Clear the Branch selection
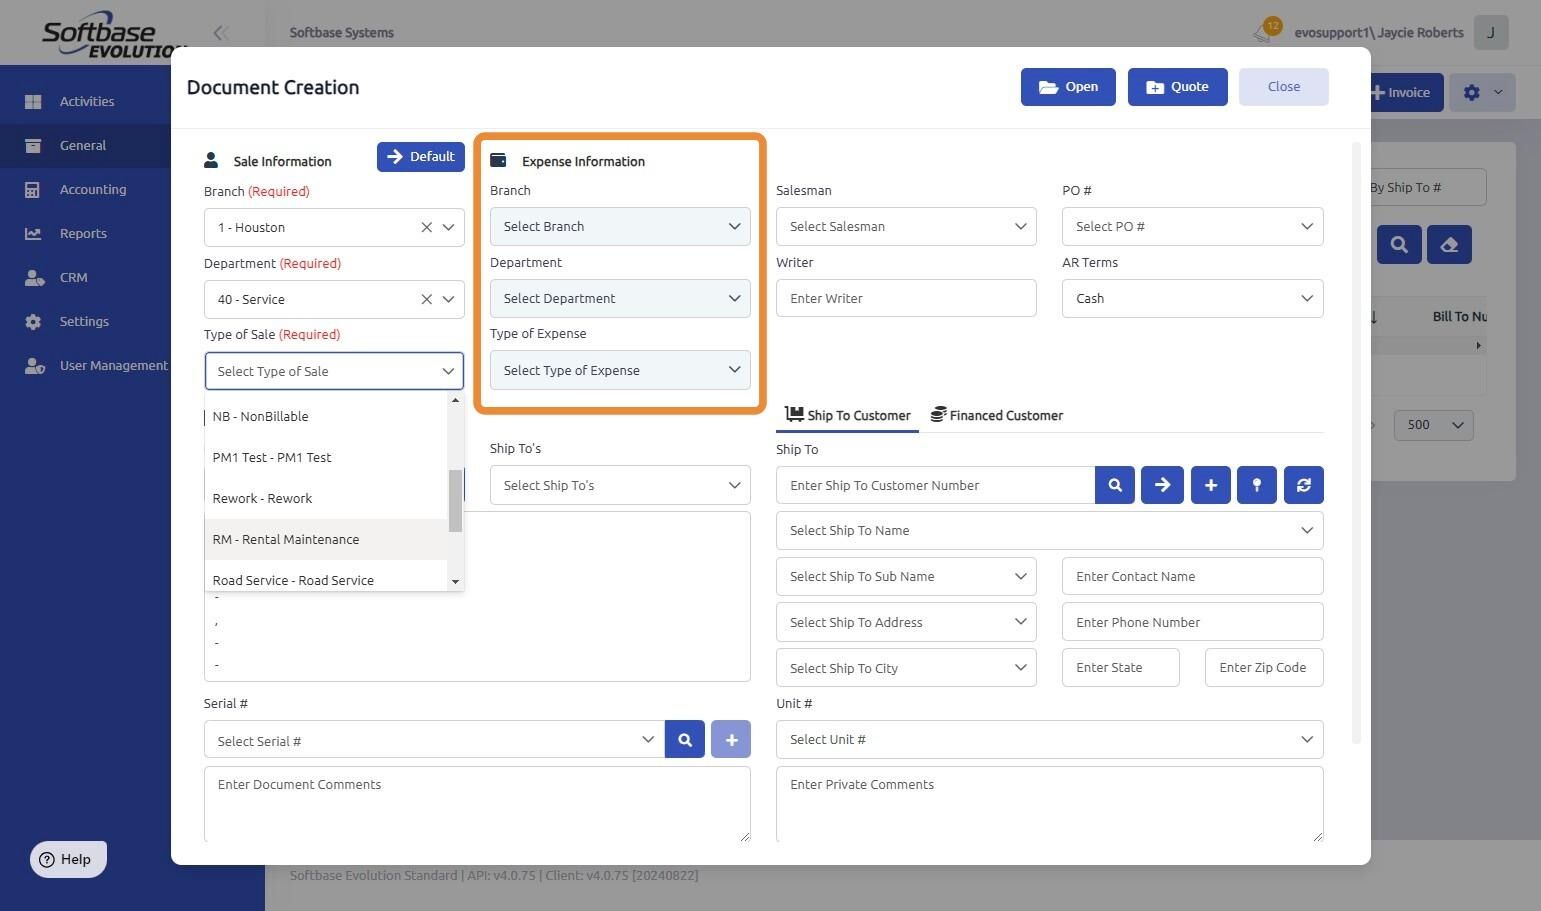This screenshot has width=1541, height=911. 426,228
